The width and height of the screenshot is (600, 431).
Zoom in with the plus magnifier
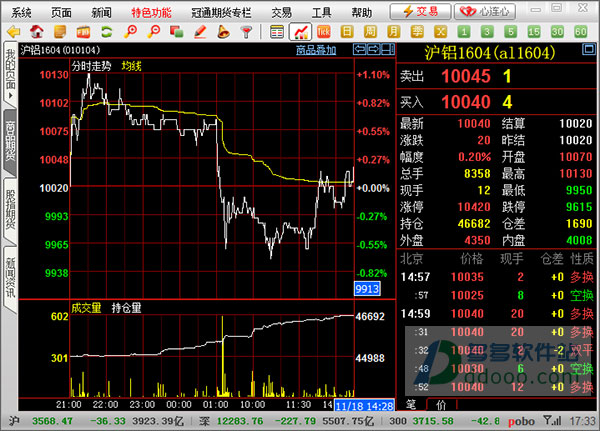point(130,31)
